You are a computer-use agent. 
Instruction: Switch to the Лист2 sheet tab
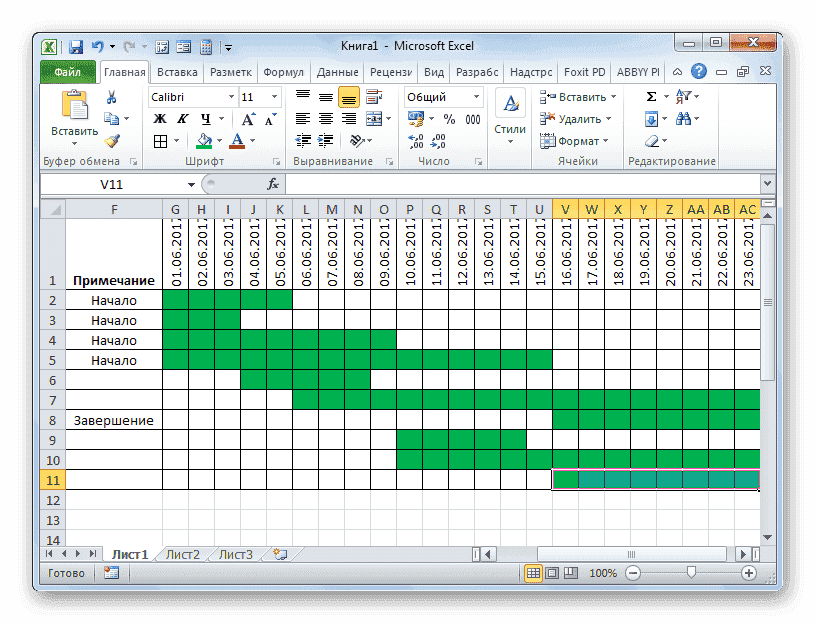183,553
